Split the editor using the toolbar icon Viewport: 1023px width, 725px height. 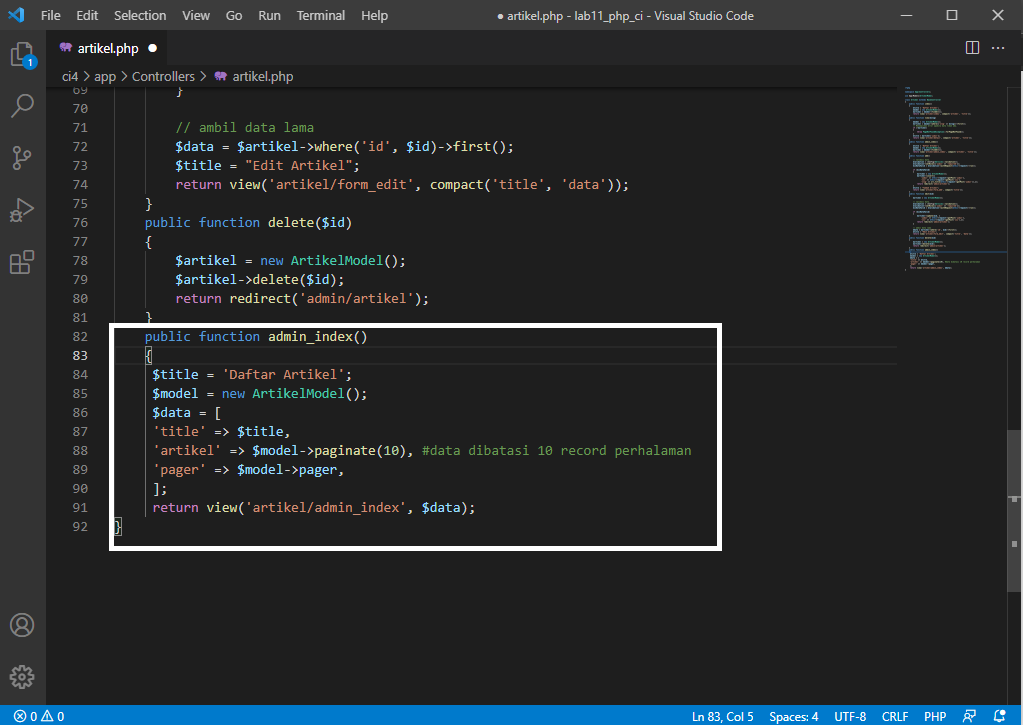[x=971, y=47]
